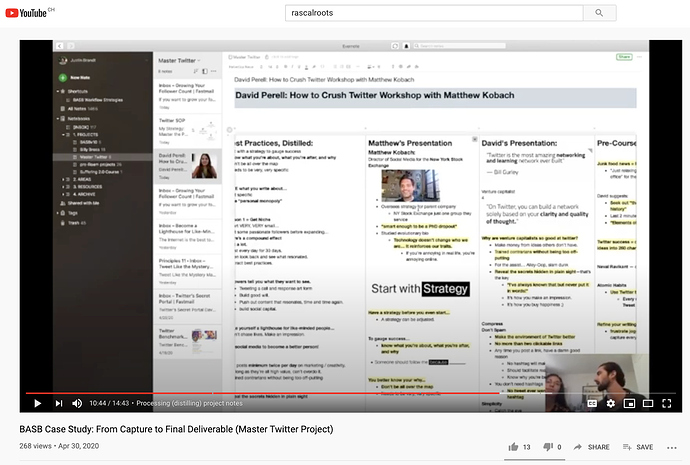Click the YouTube logo
690x465 pixels.
(x=26, y=13)
